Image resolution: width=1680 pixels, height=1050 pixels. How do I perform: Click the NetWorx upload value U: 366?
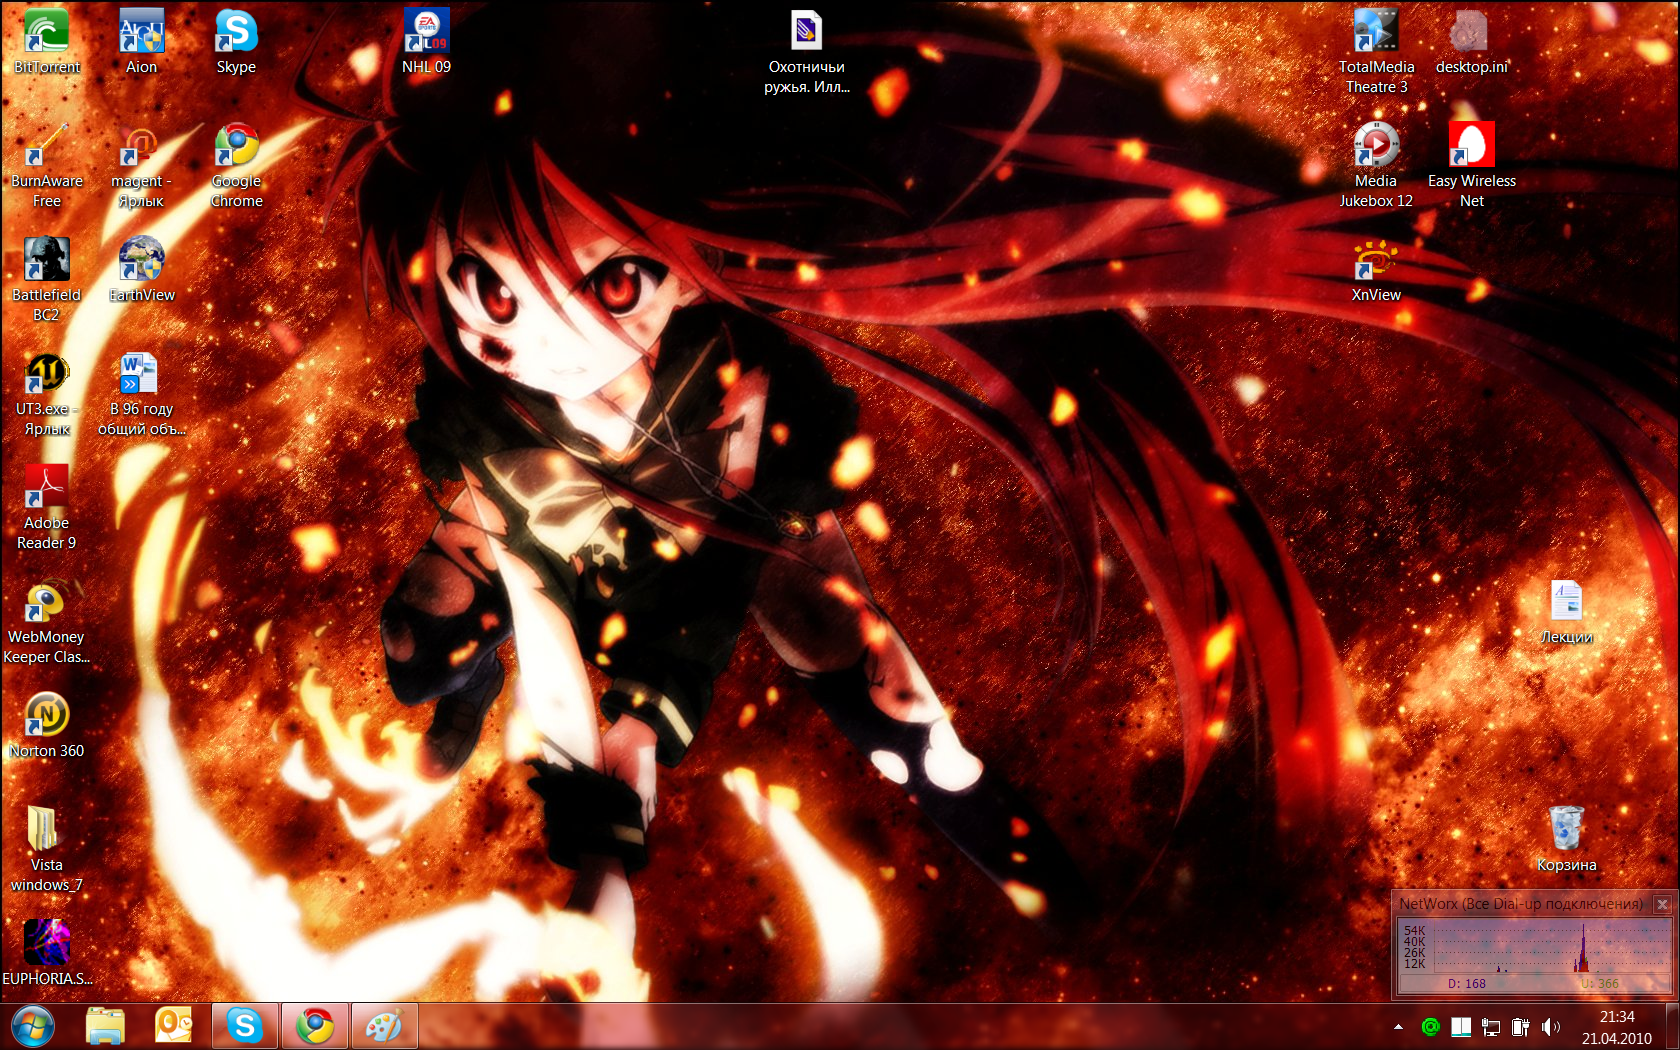[x=1600, y=984]
